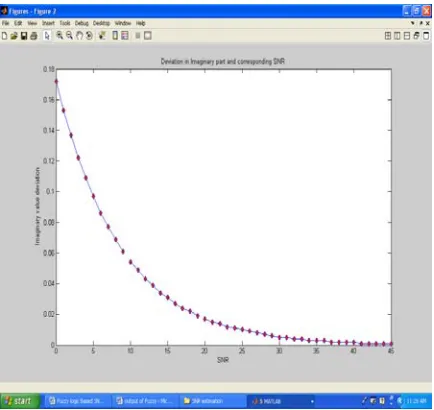Expand the 5 MATLAB taskbar group

click(282, 401)
